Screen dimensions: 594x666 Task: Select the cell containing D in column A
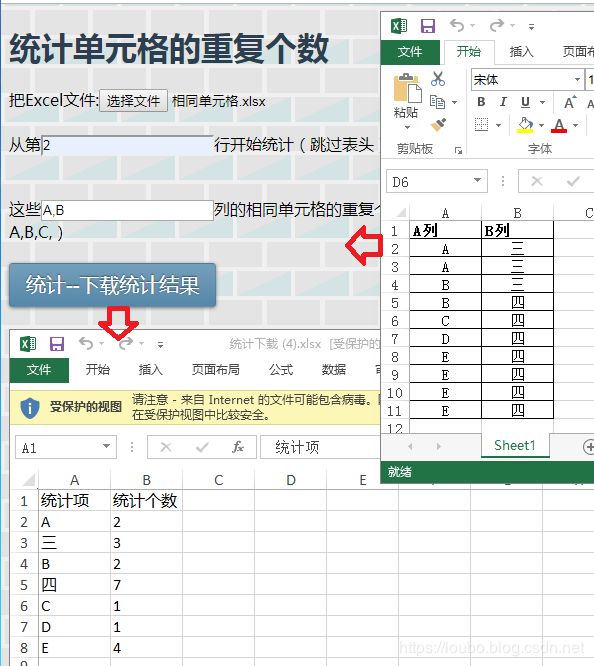[445, 339]
